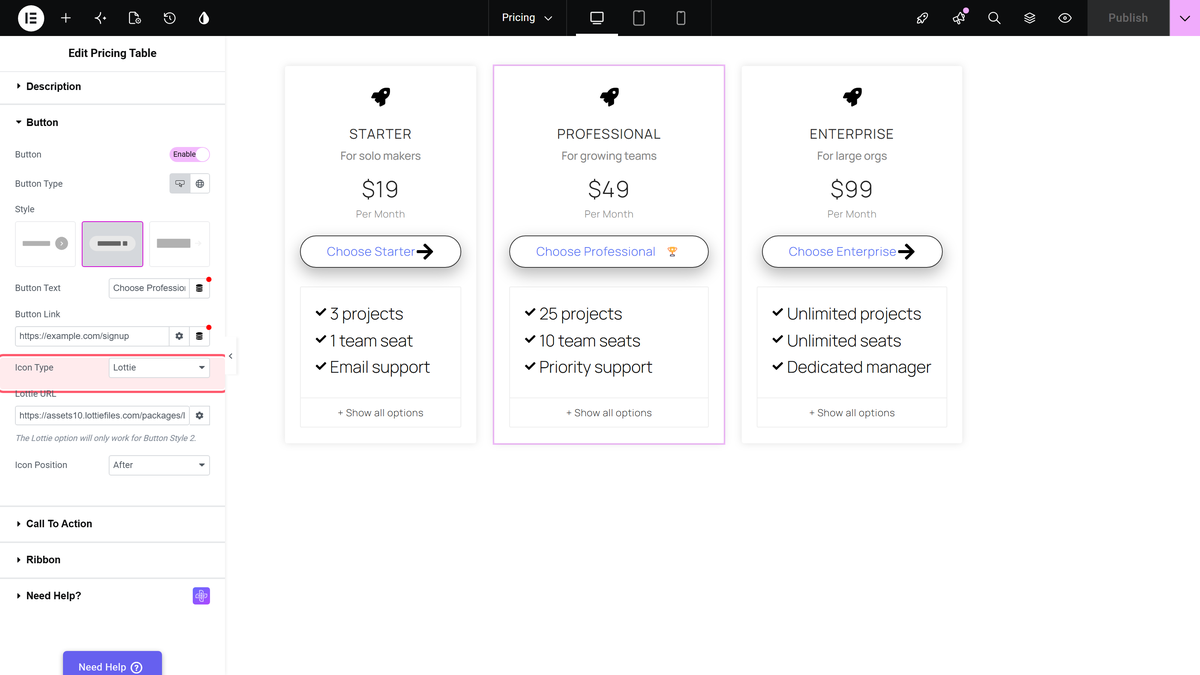This screenshot has width=1200, height=675.
Task: Select the popup Button Type icon
Action: click(x=180, y=184)
